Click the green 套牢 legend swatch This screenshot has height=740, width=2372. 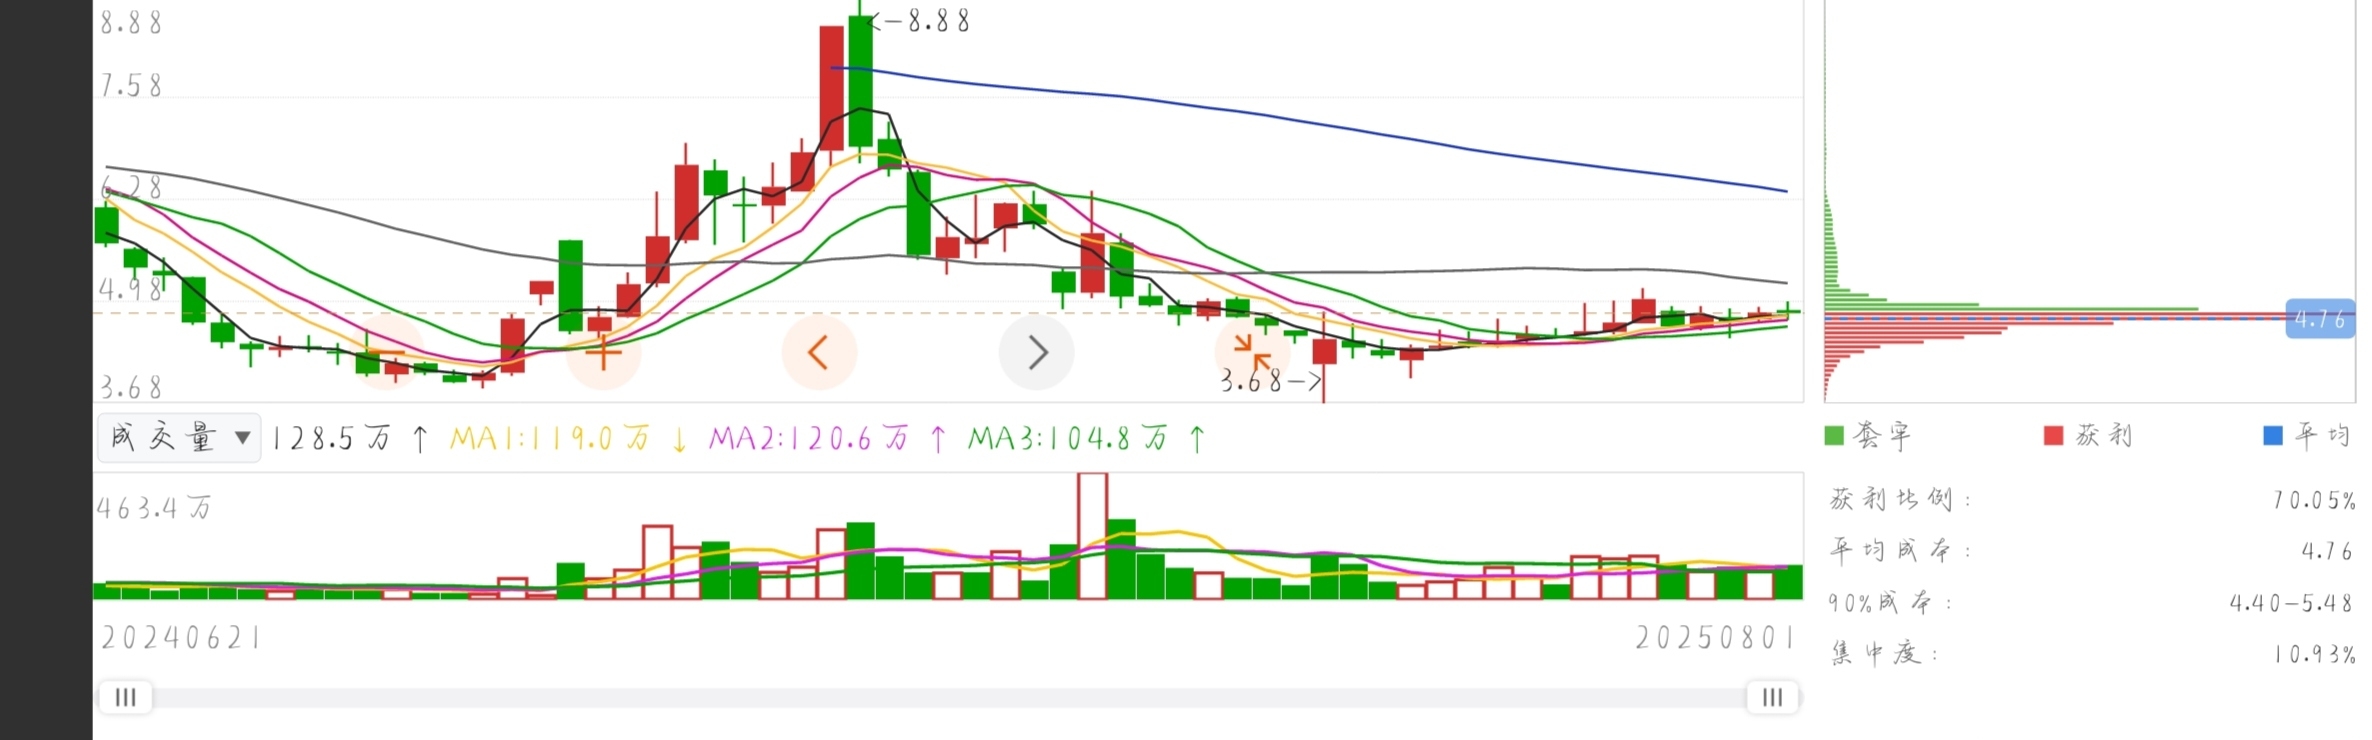tap(1834, 436)
